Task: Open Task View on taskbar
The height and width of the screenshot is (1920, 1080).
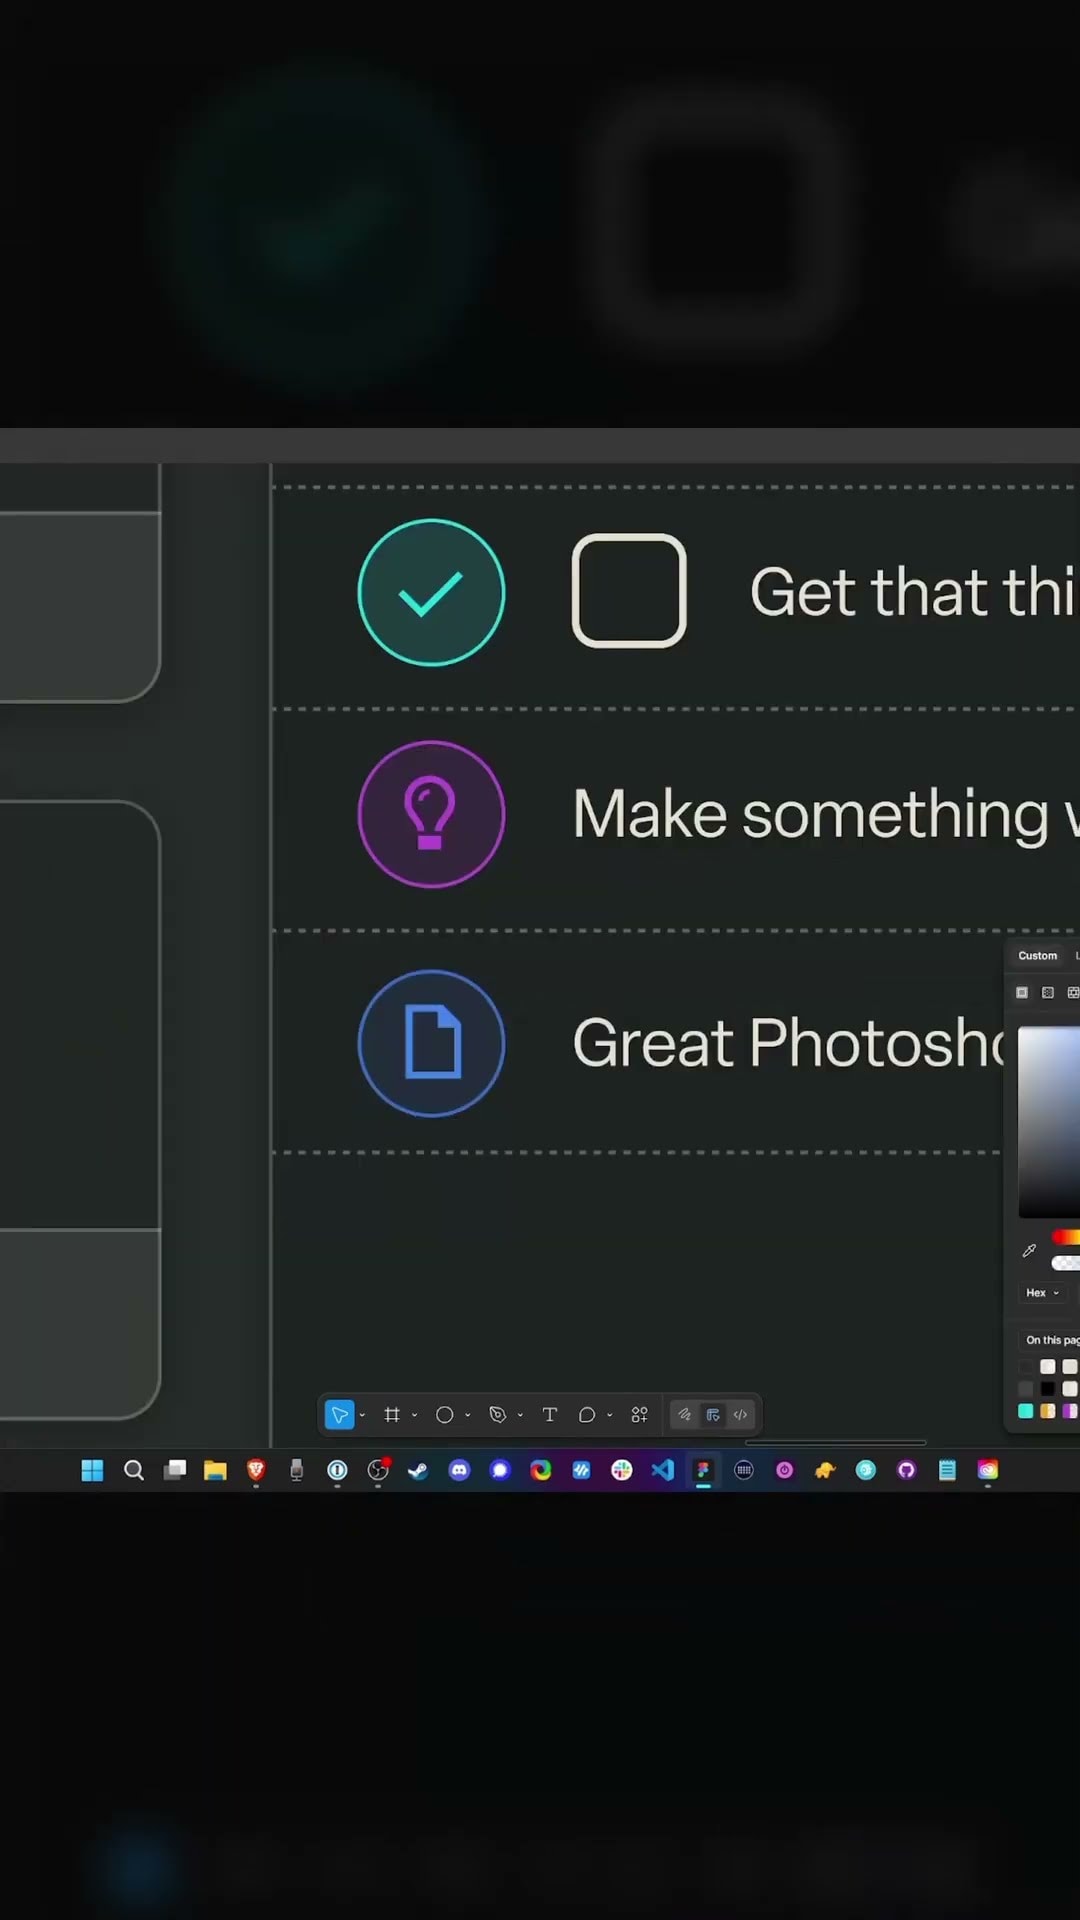Action: click(x=175, y=1470)
